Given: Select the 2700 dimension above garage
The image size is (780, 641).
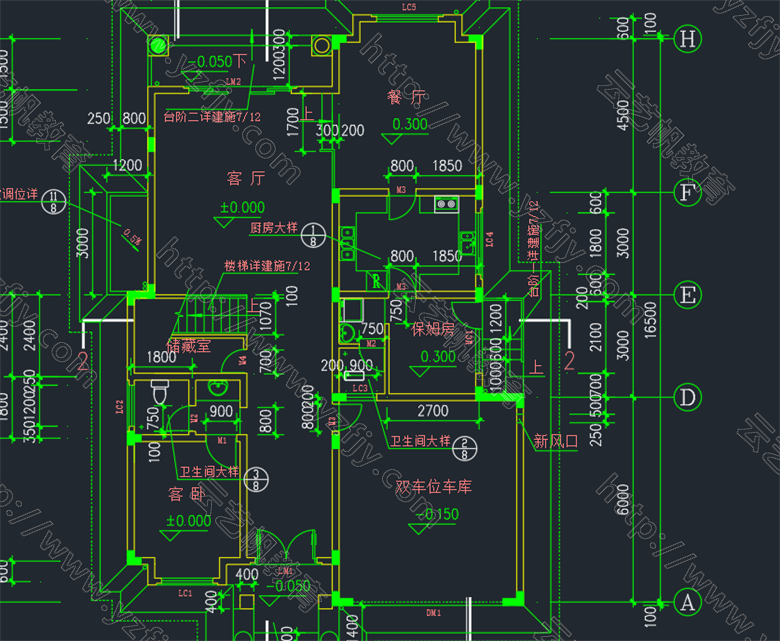Looking at the screenshot, I should click(x=433, y=411).
